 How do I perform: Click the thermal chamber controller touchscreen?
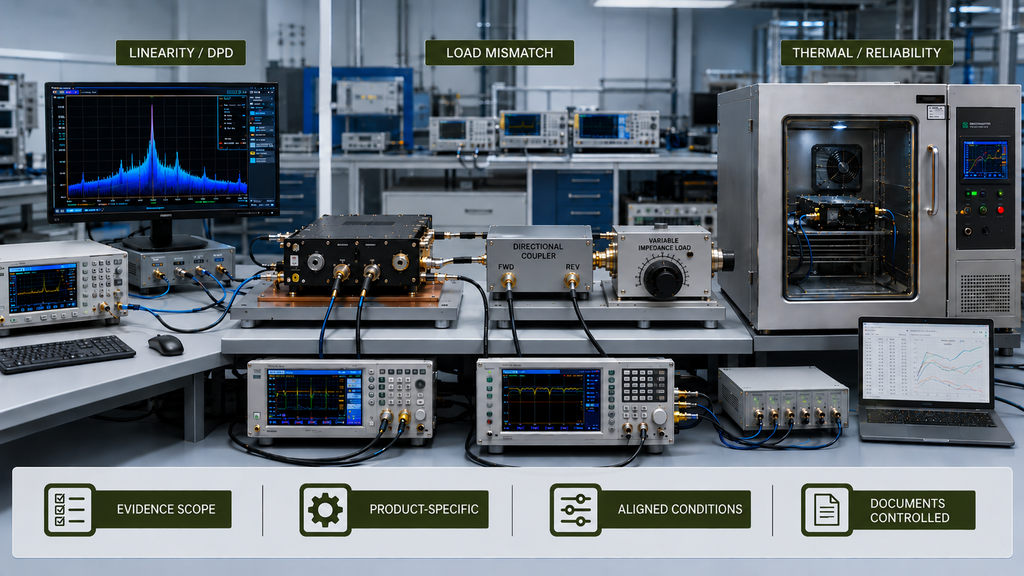(985, 160)
